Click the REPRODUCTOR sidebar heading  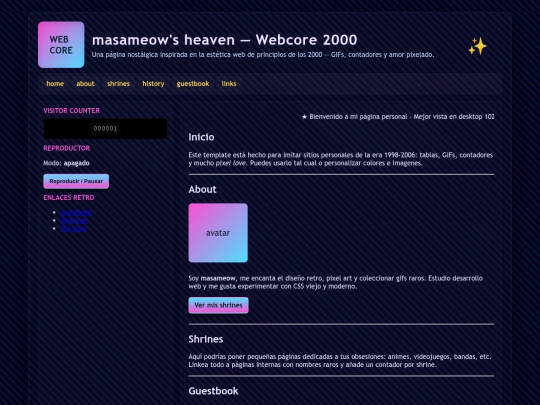coord(67,148)
